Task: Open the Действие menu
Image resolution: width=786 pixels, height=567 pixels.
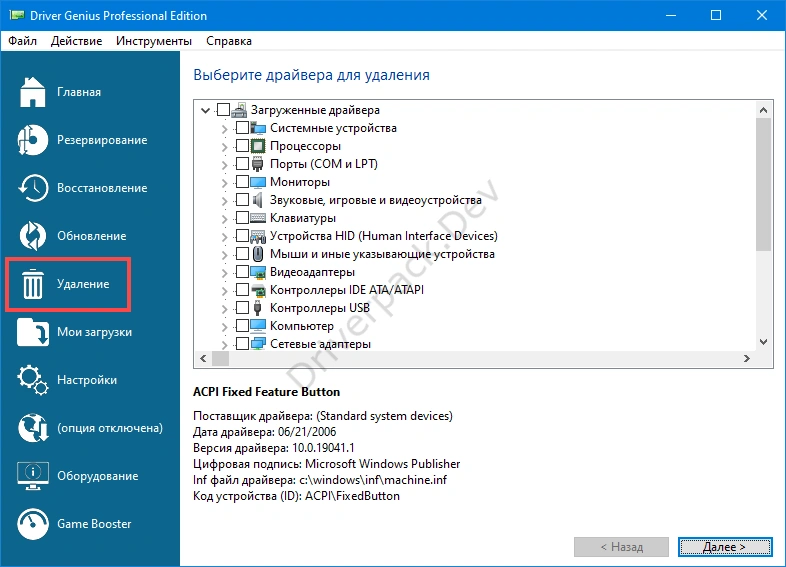Action: [x=76, y=41]
